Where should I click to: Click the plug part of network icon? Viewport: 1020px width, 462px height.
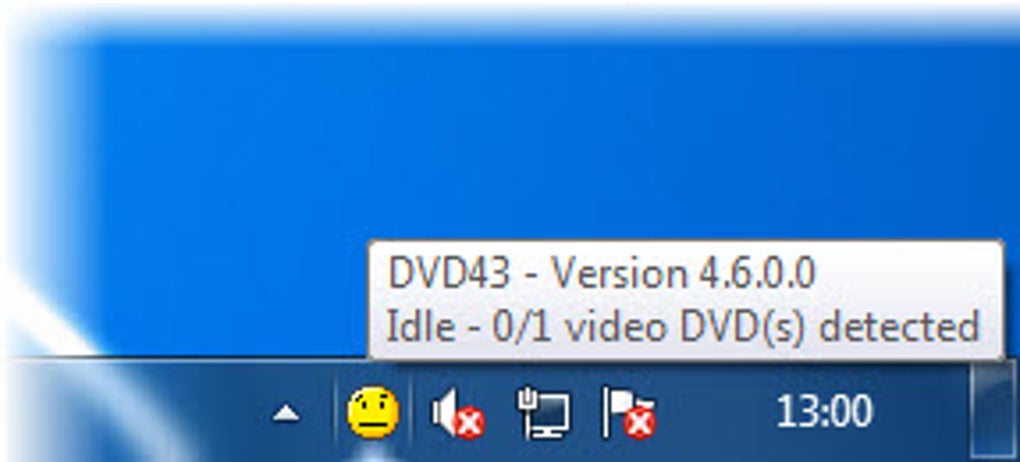[x=526, y=402]
